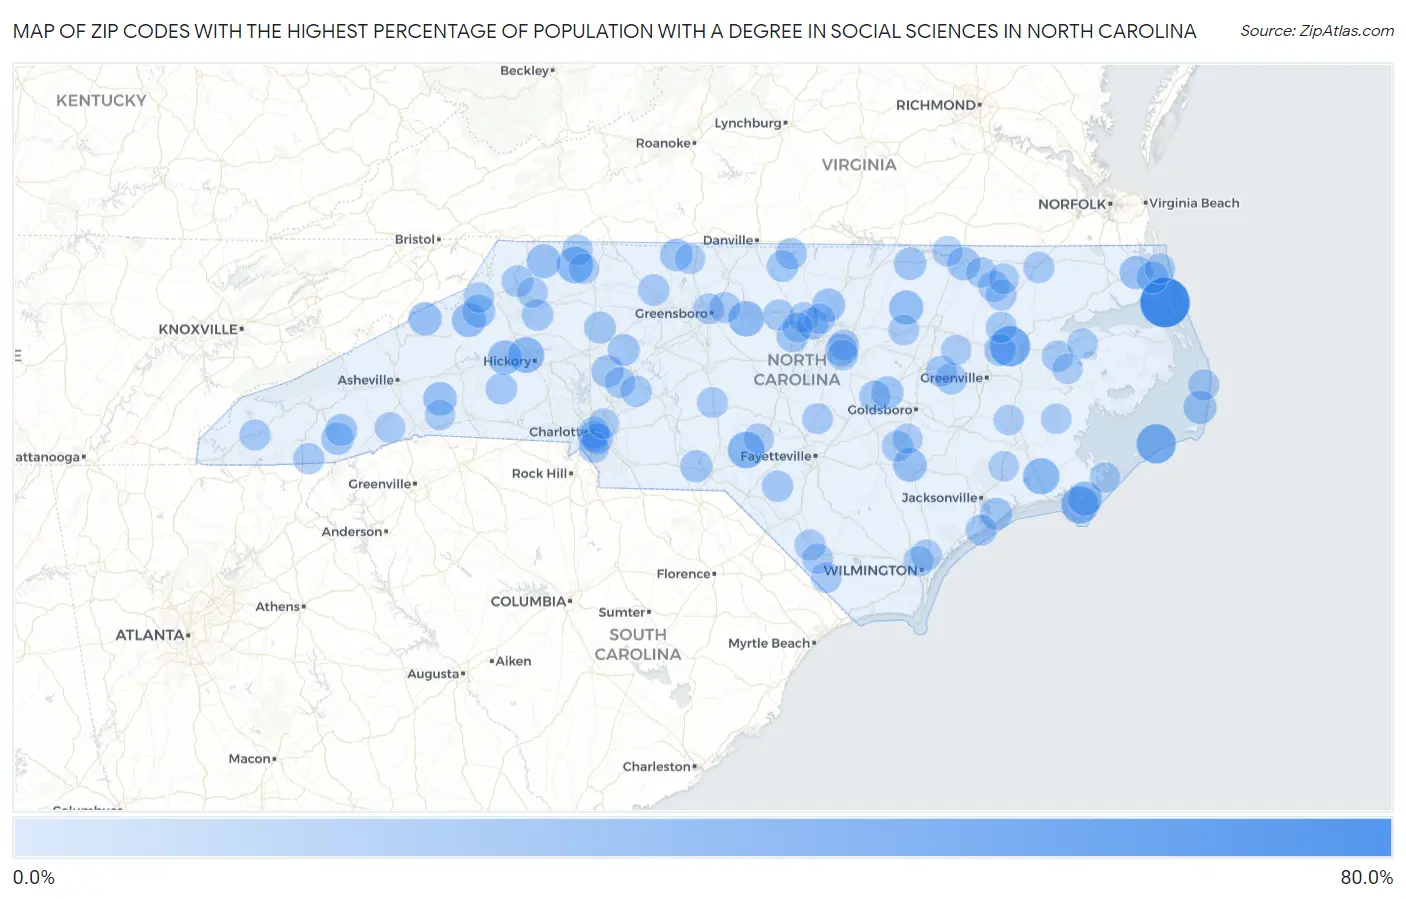Click the Sumter city label
The height and width of the screenshot is (899, 1406).
point(622,612)
